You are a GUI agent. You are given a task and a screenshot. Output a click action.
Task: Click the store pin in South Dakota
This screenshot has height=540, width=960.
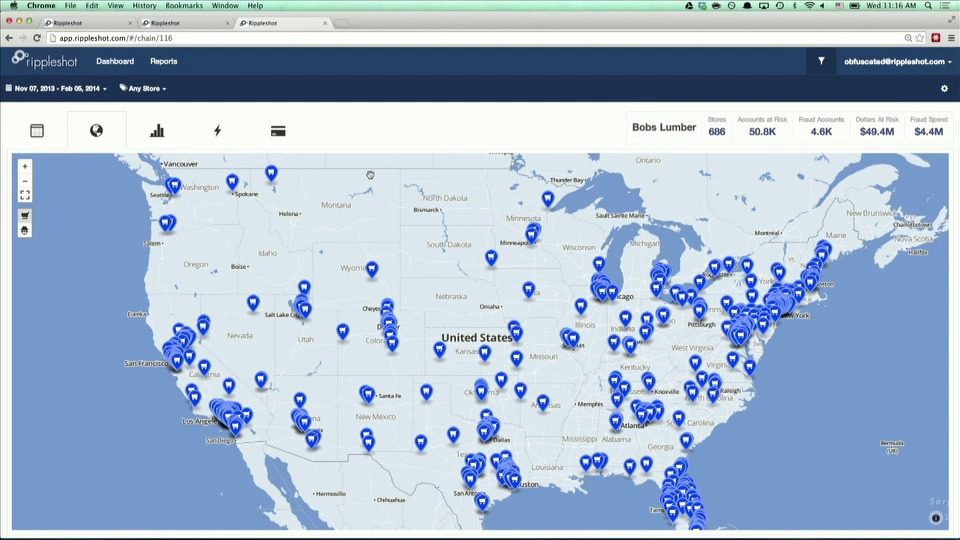click(x=492, y=258)
